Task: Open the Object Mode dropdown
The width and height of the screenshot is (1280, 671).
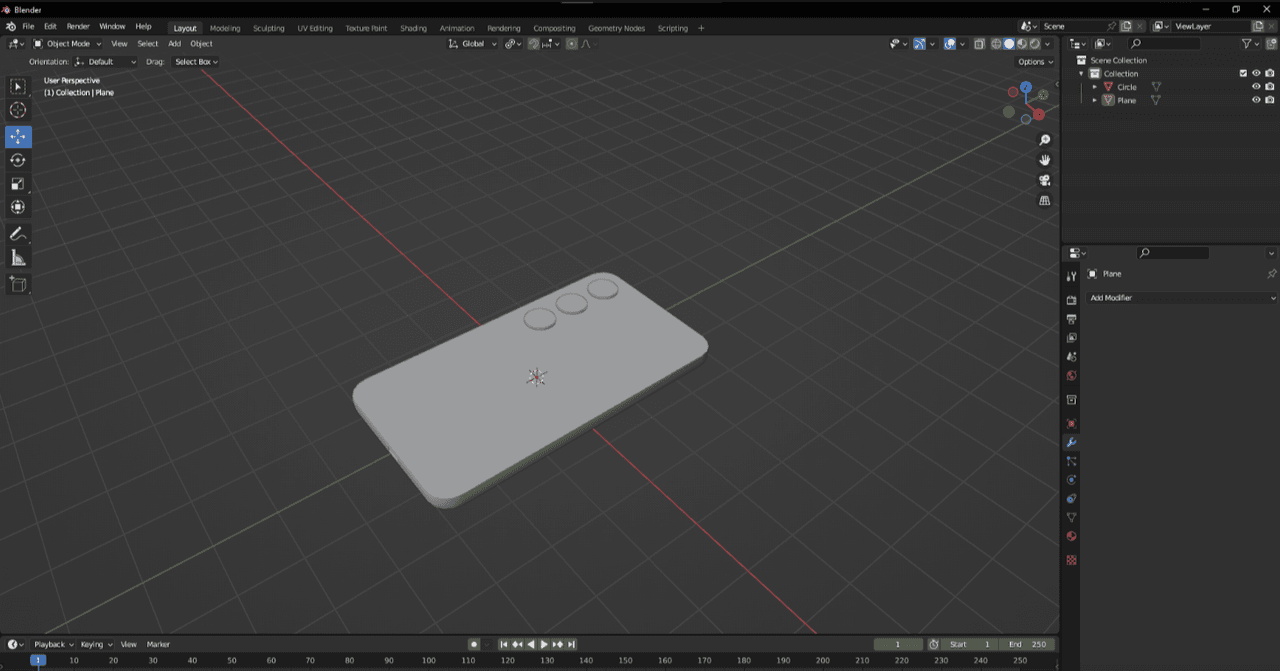Action: (68, 44)
